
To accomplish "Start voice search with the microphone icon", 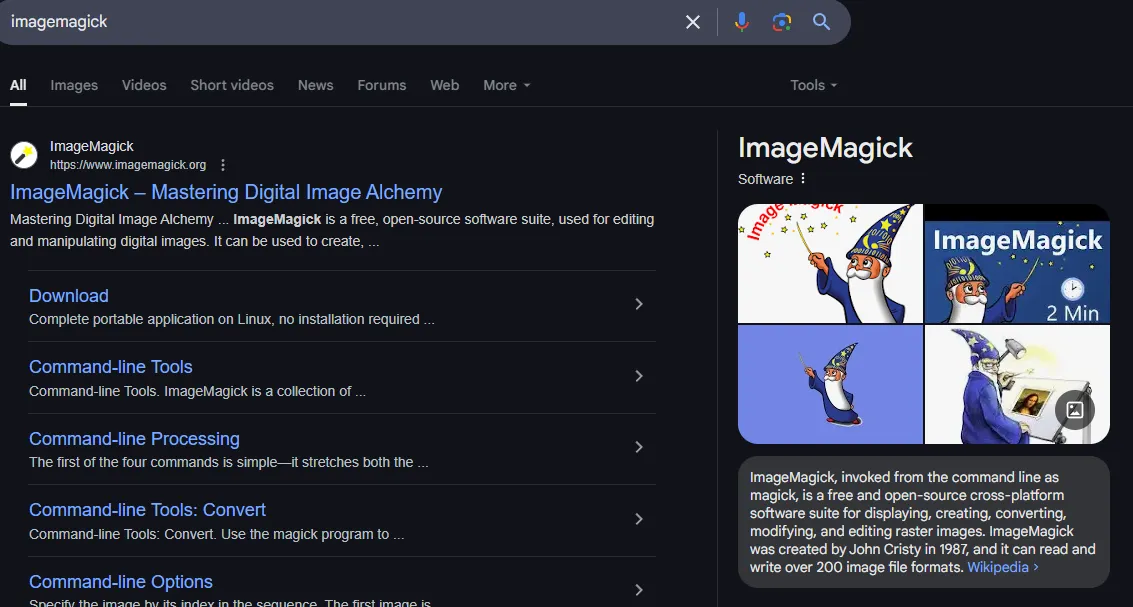I will [741, 22].
